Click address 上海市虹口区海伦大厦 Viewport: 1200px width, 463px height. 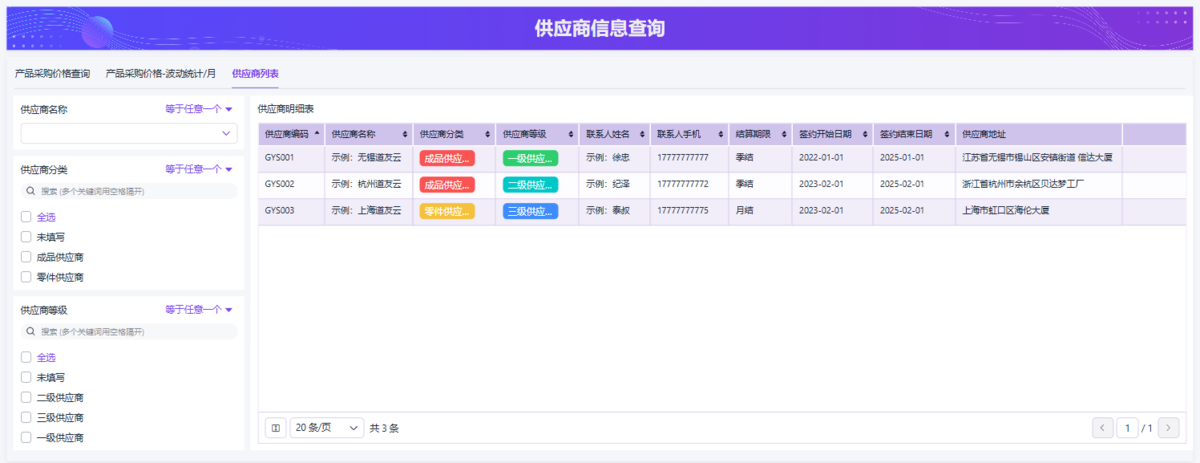(1006, 211)
